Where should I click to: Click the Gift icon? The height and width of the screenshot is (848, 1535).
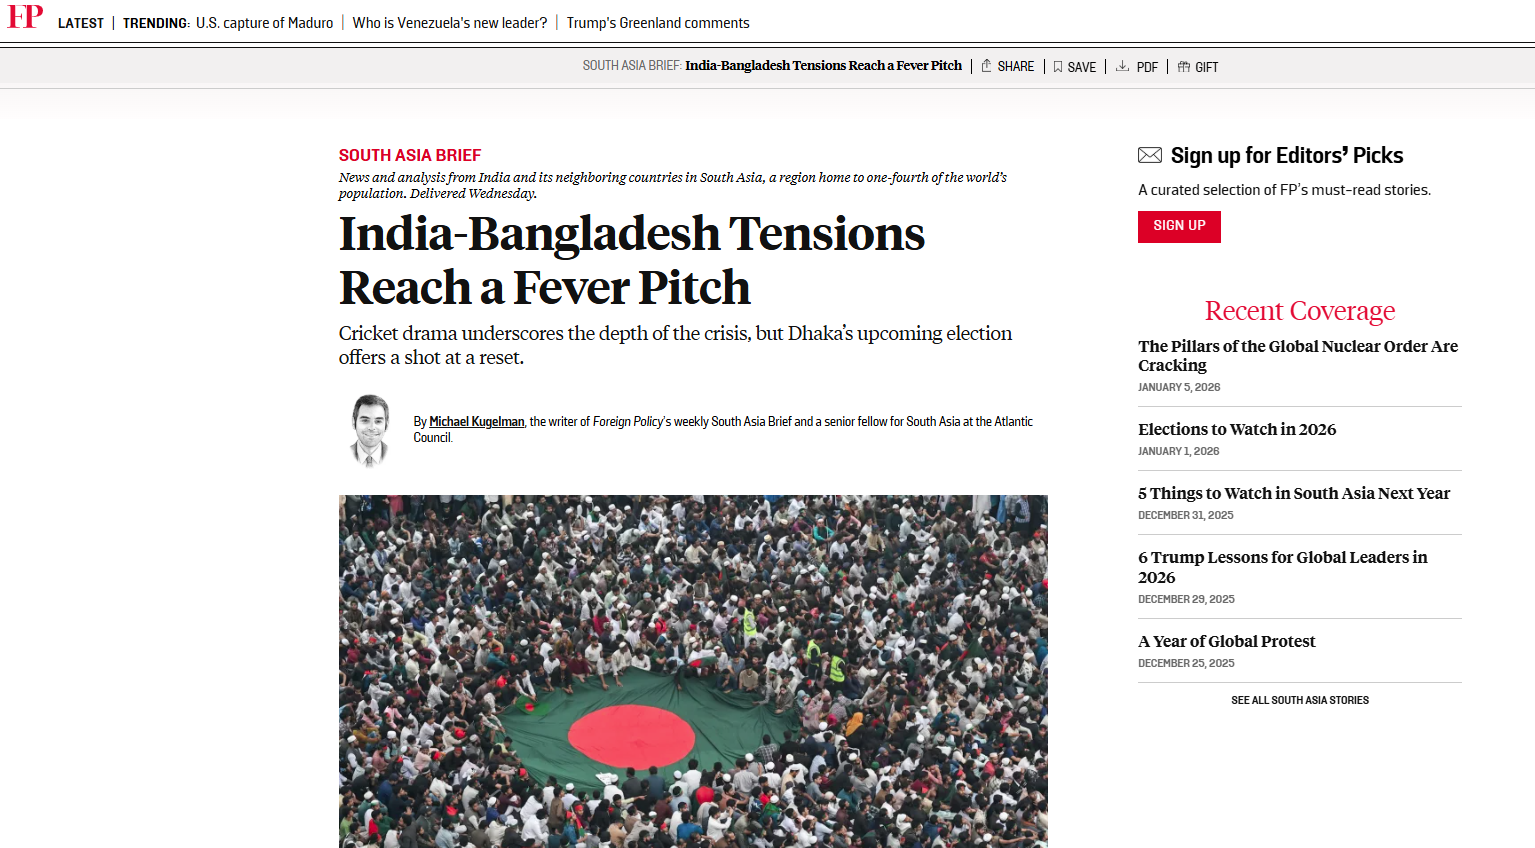tap(1184, 67)
